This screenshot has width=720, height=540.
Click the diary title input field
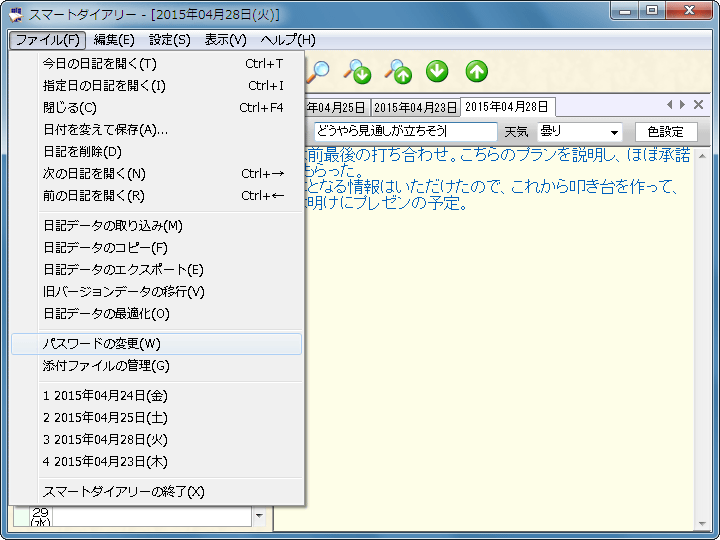(x=405, y=132)
